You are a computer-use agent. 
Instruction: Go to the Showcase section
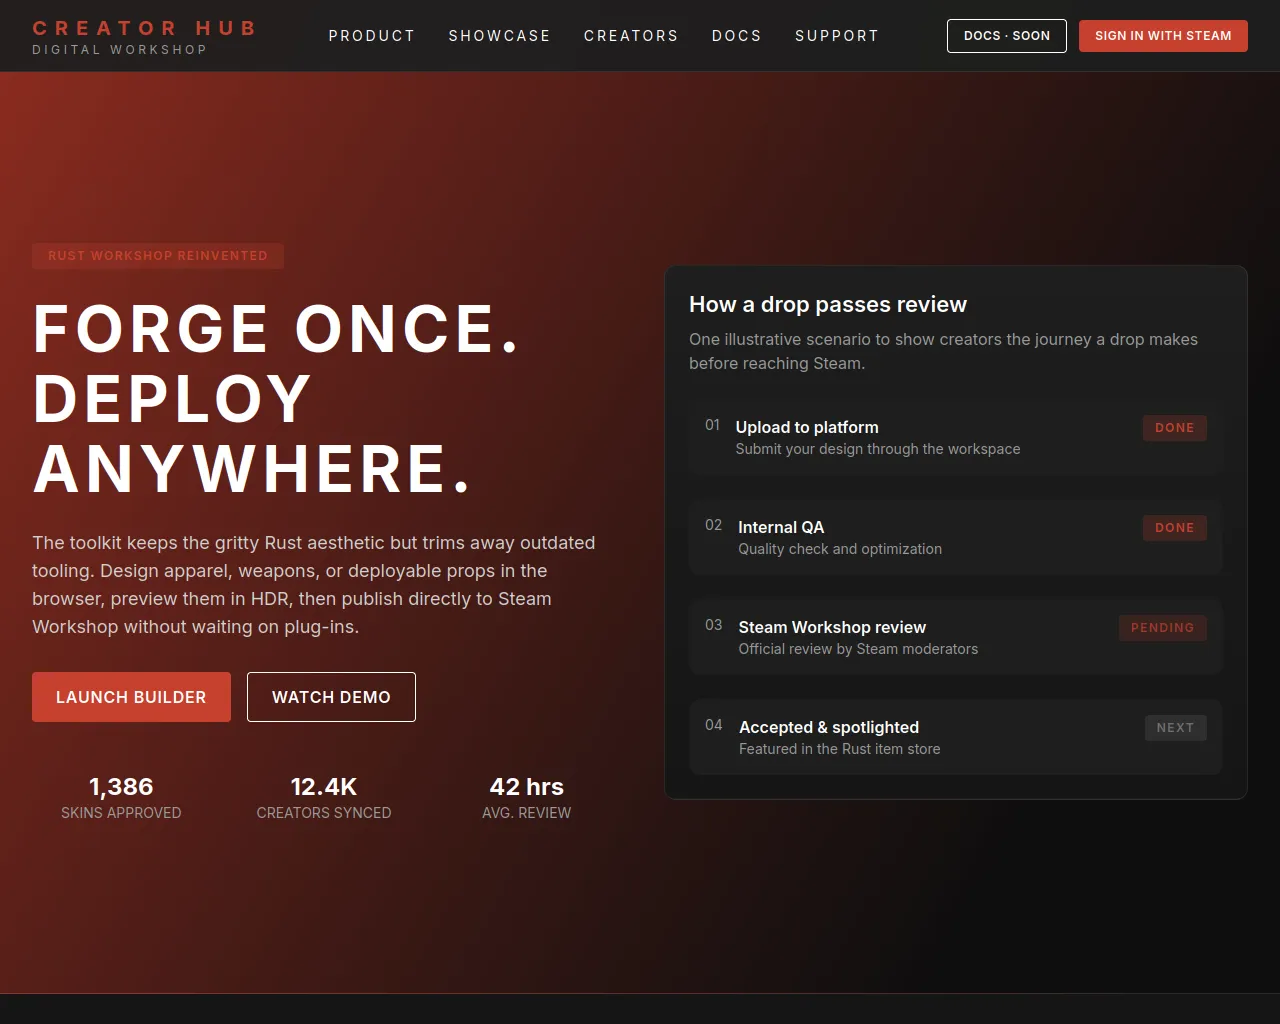[x=500, y=36]
